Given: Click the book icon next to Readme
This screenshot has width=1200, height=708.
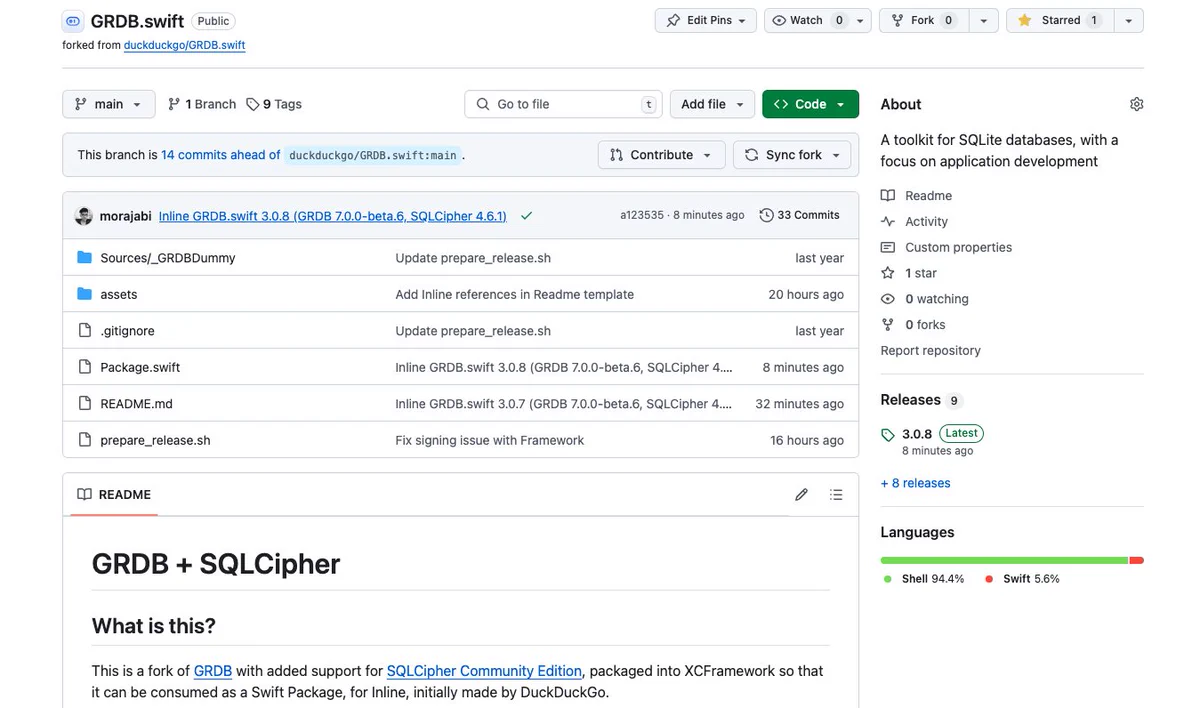Looking at the screenshot, I should [888, 196].
